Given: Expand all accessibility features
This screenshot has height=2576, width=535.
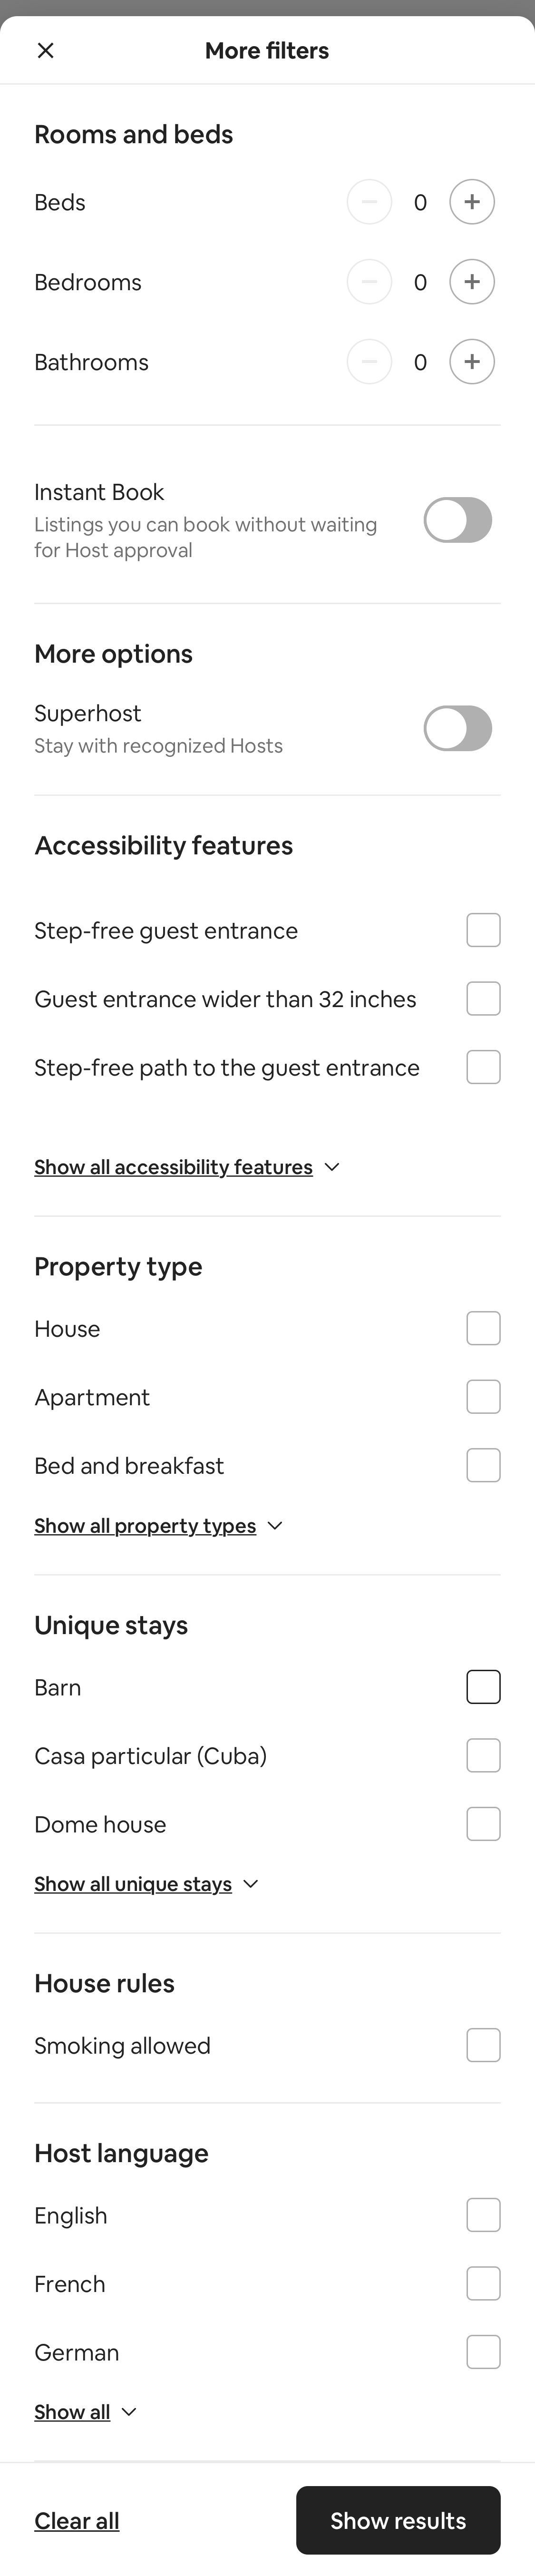Looking at the screenshot, I should coord(187,1166).
